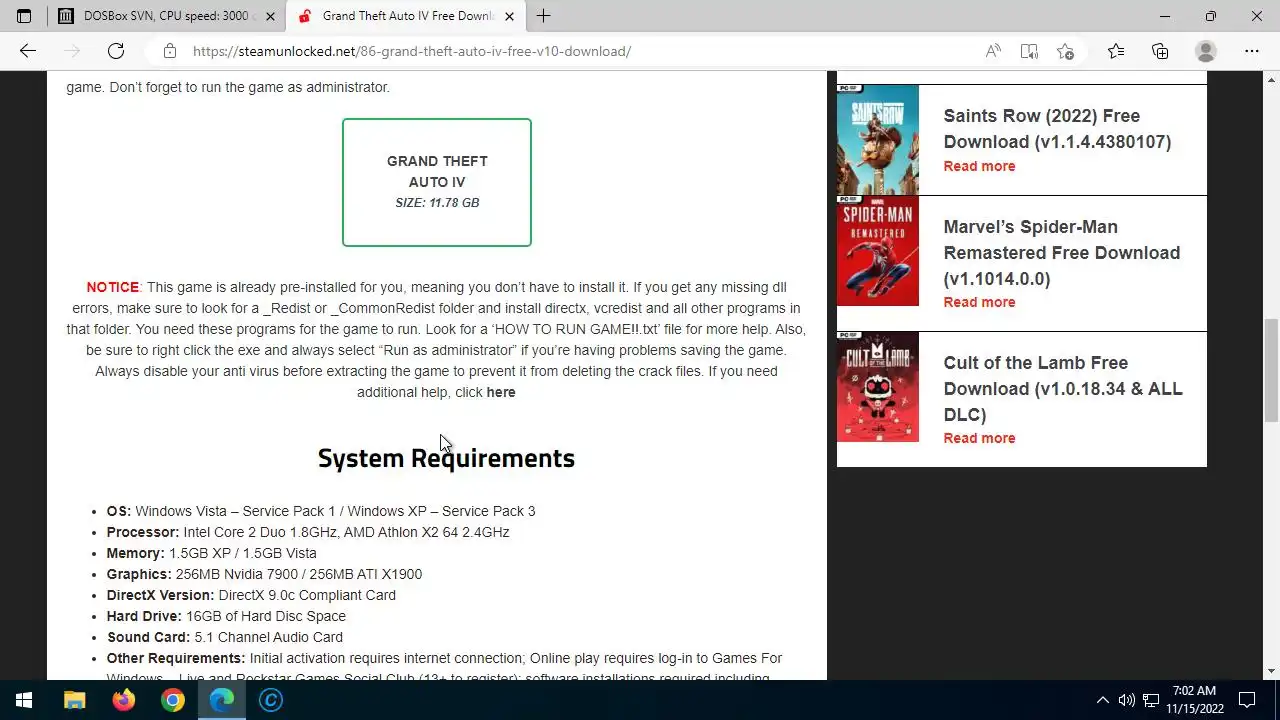1280x720 pixels.
Task: Click Read more under Saints Row
Action: 979,166
